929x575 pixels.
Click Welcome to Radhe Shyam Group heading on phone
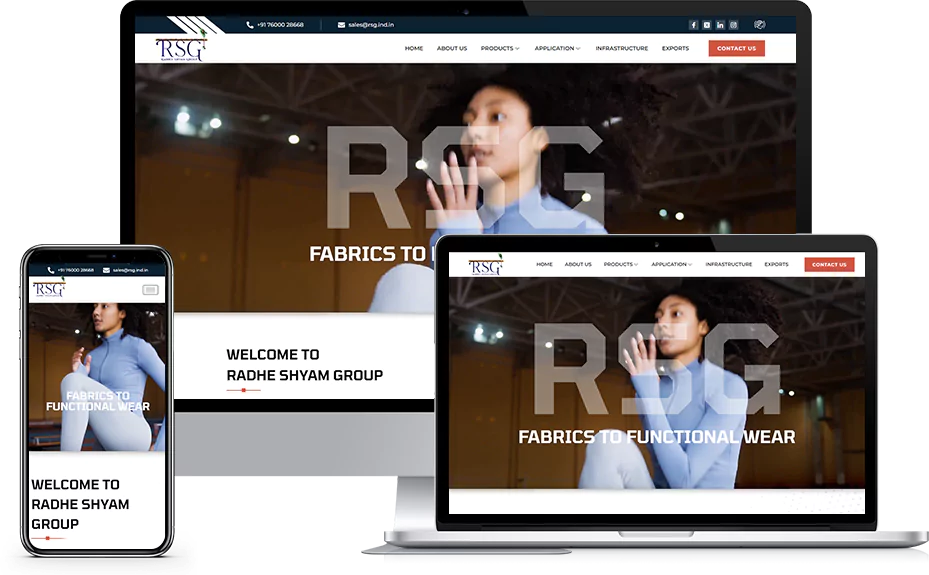pos(80,504)
